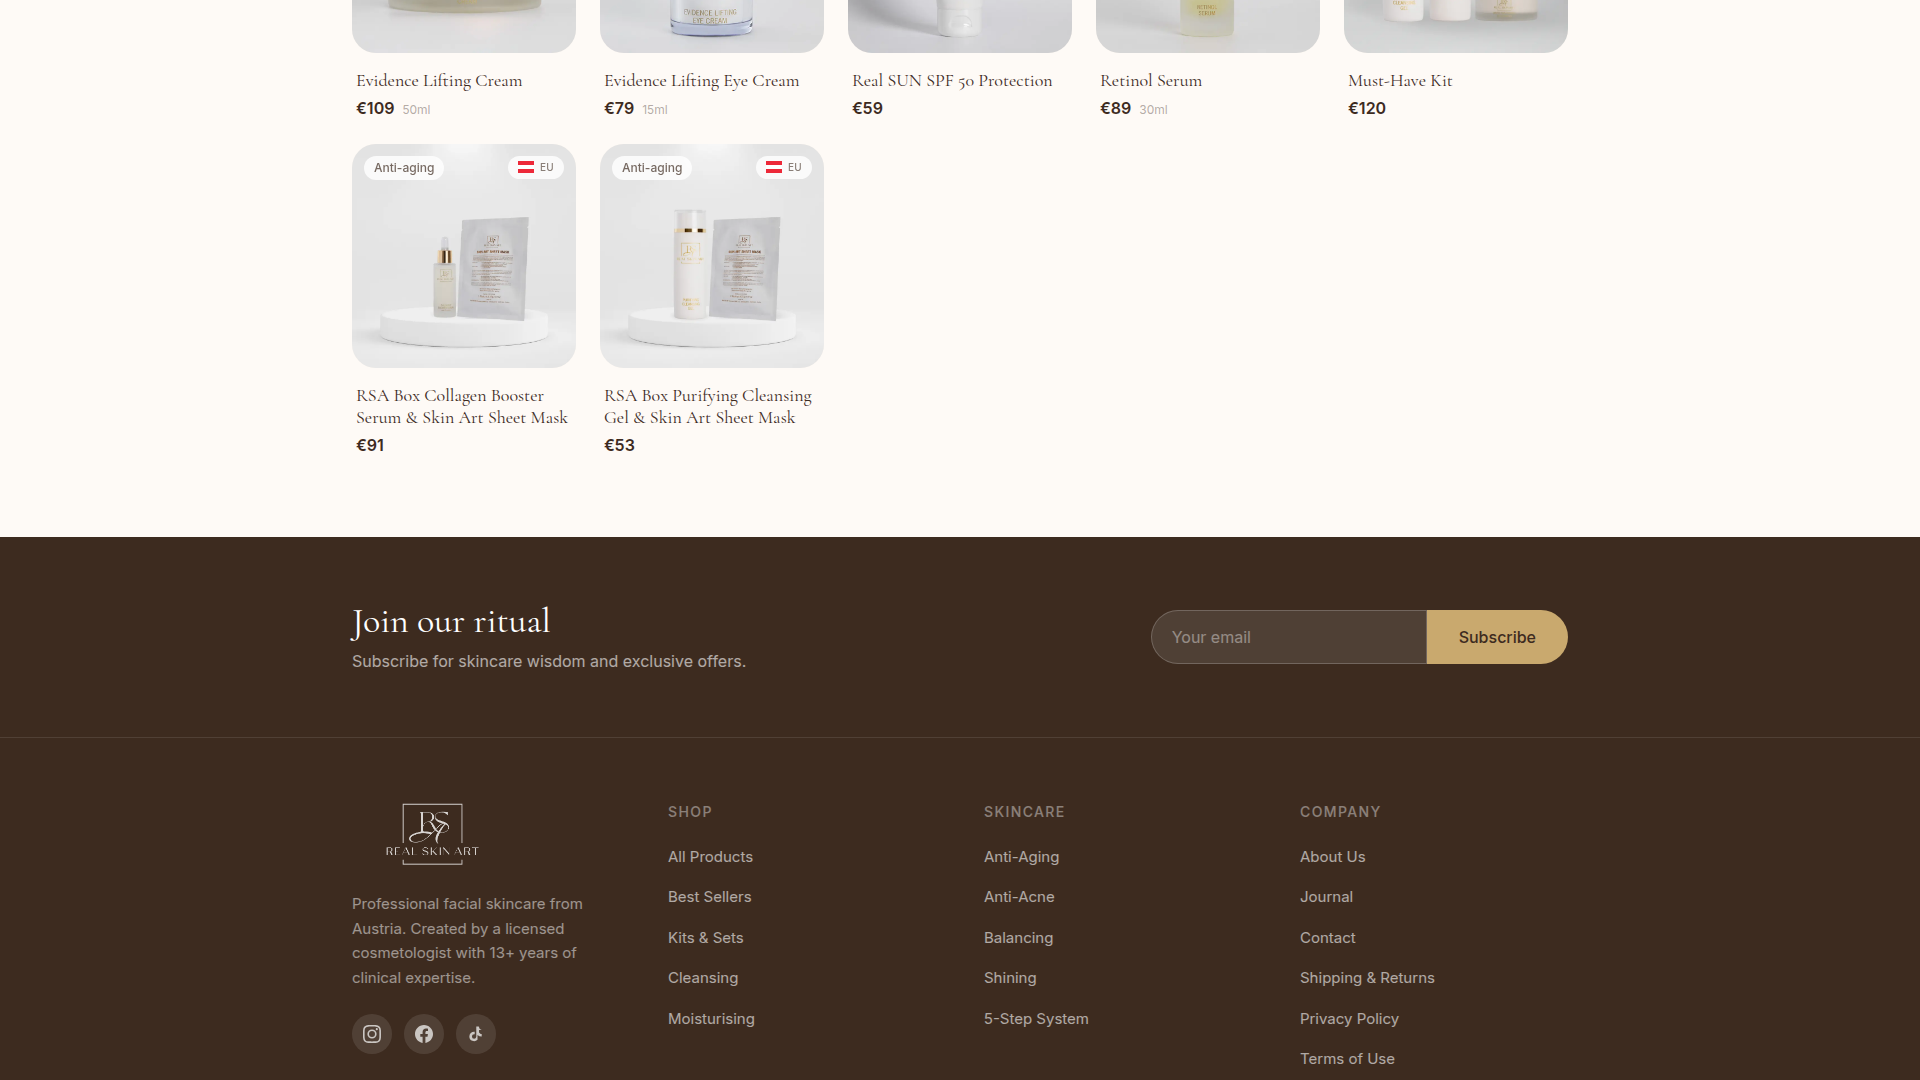Image resolution: width=1920 pixels, height=1080 pixels.
Task: Open the Retinol Serum product title
Action: click(x=1151, y=81)
